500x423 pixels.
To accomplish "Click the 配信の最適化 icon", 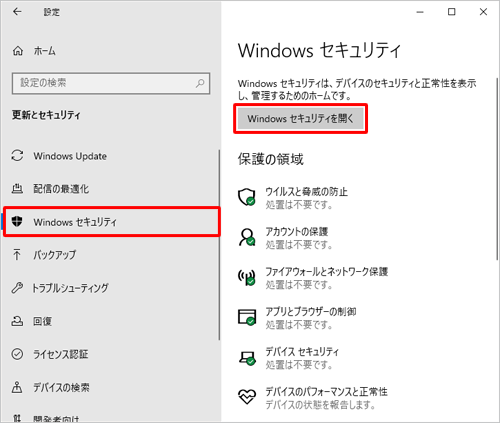I will (17, 189).
